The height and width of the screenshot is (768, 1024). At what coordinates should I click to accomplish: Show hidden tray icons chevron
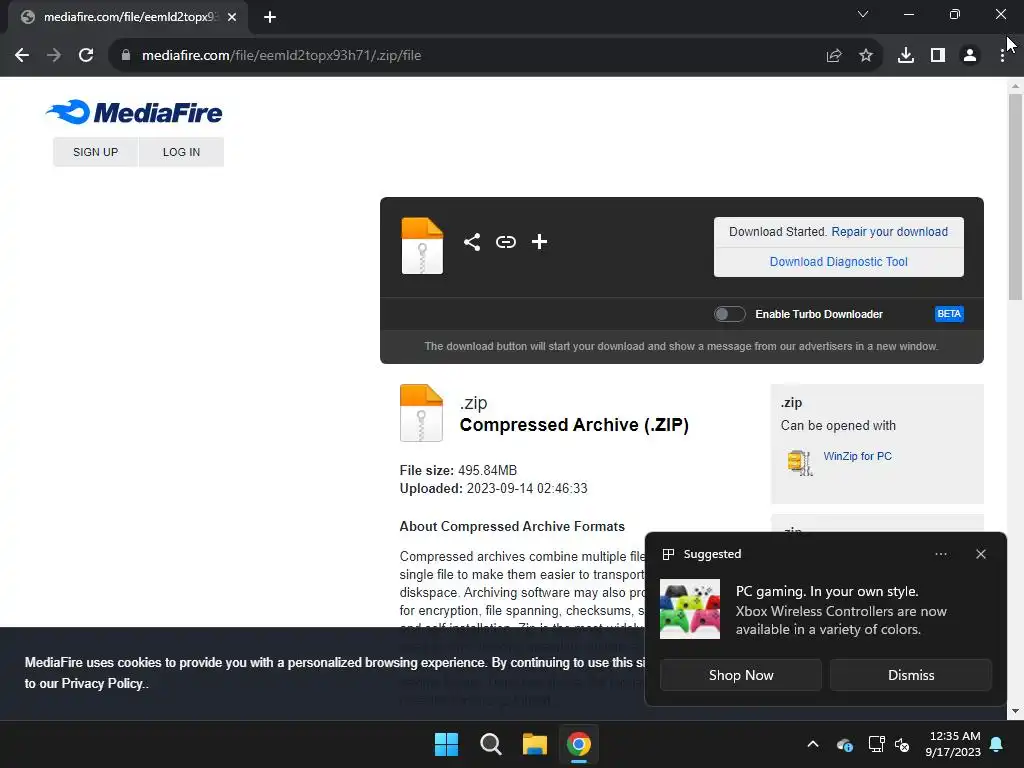click(813, 744)
